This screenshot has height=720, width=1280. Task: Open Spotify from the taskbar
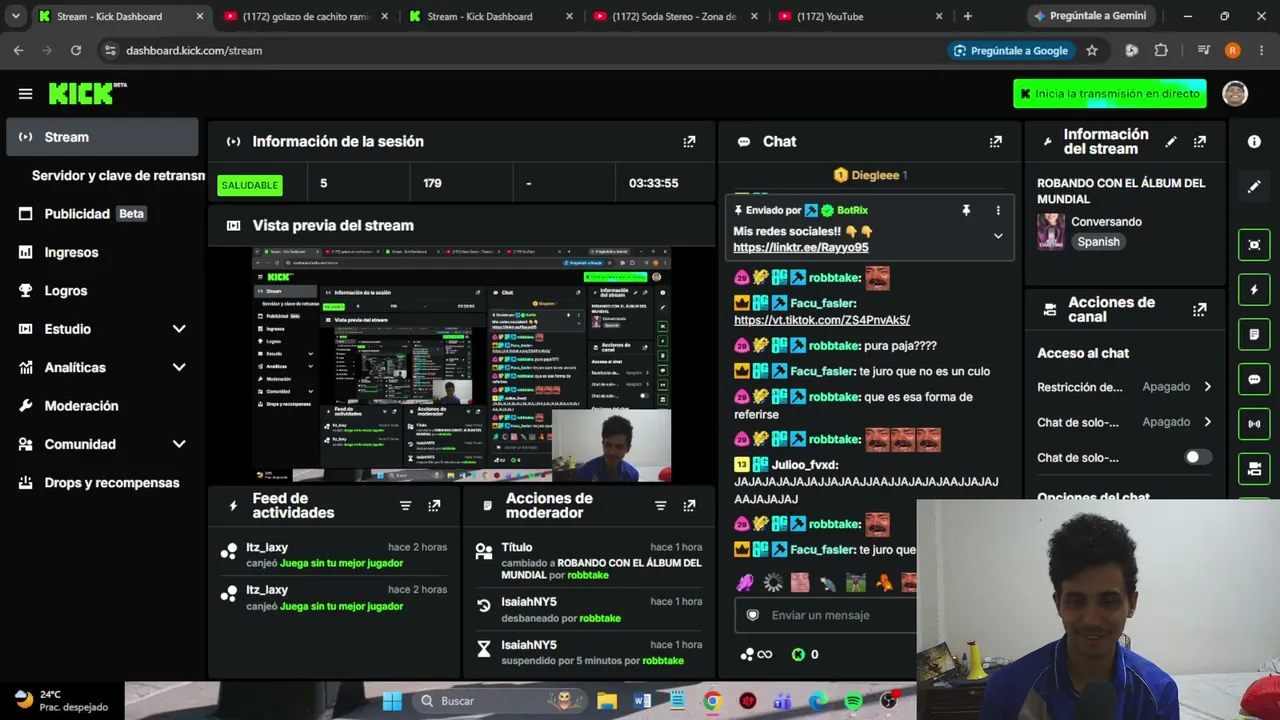pos(853,701)
